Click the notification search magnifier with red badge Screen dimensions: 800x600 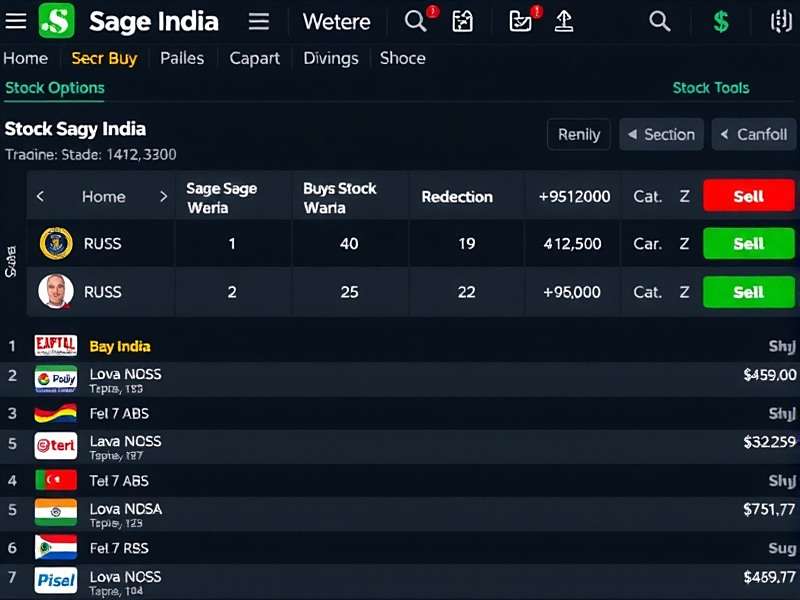click(415, 21)
